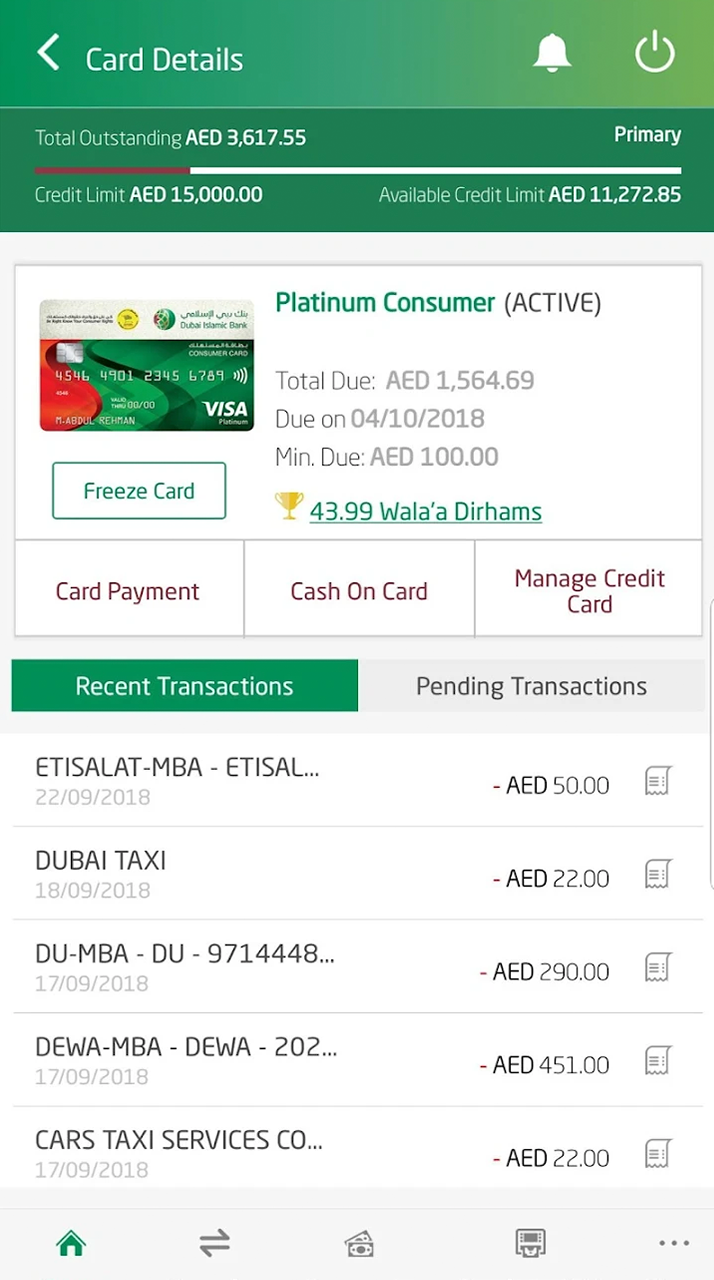Go back using the header arrow
Screen dimensions: 714x1280
point(48,53)
